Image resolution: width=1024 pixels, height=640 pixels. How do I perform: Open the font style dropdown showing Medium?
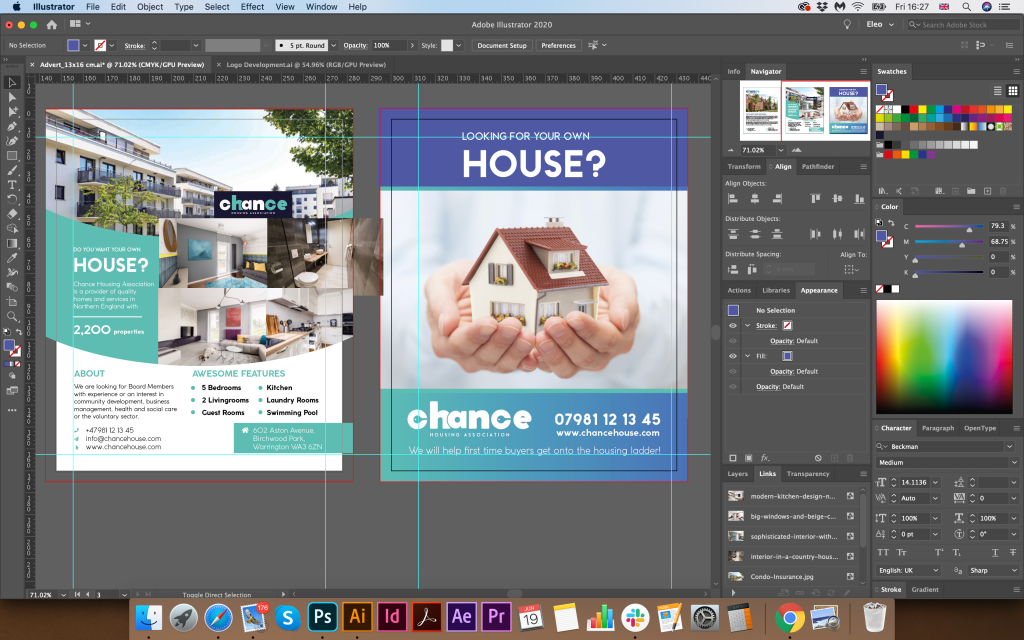coord(1010,462)
